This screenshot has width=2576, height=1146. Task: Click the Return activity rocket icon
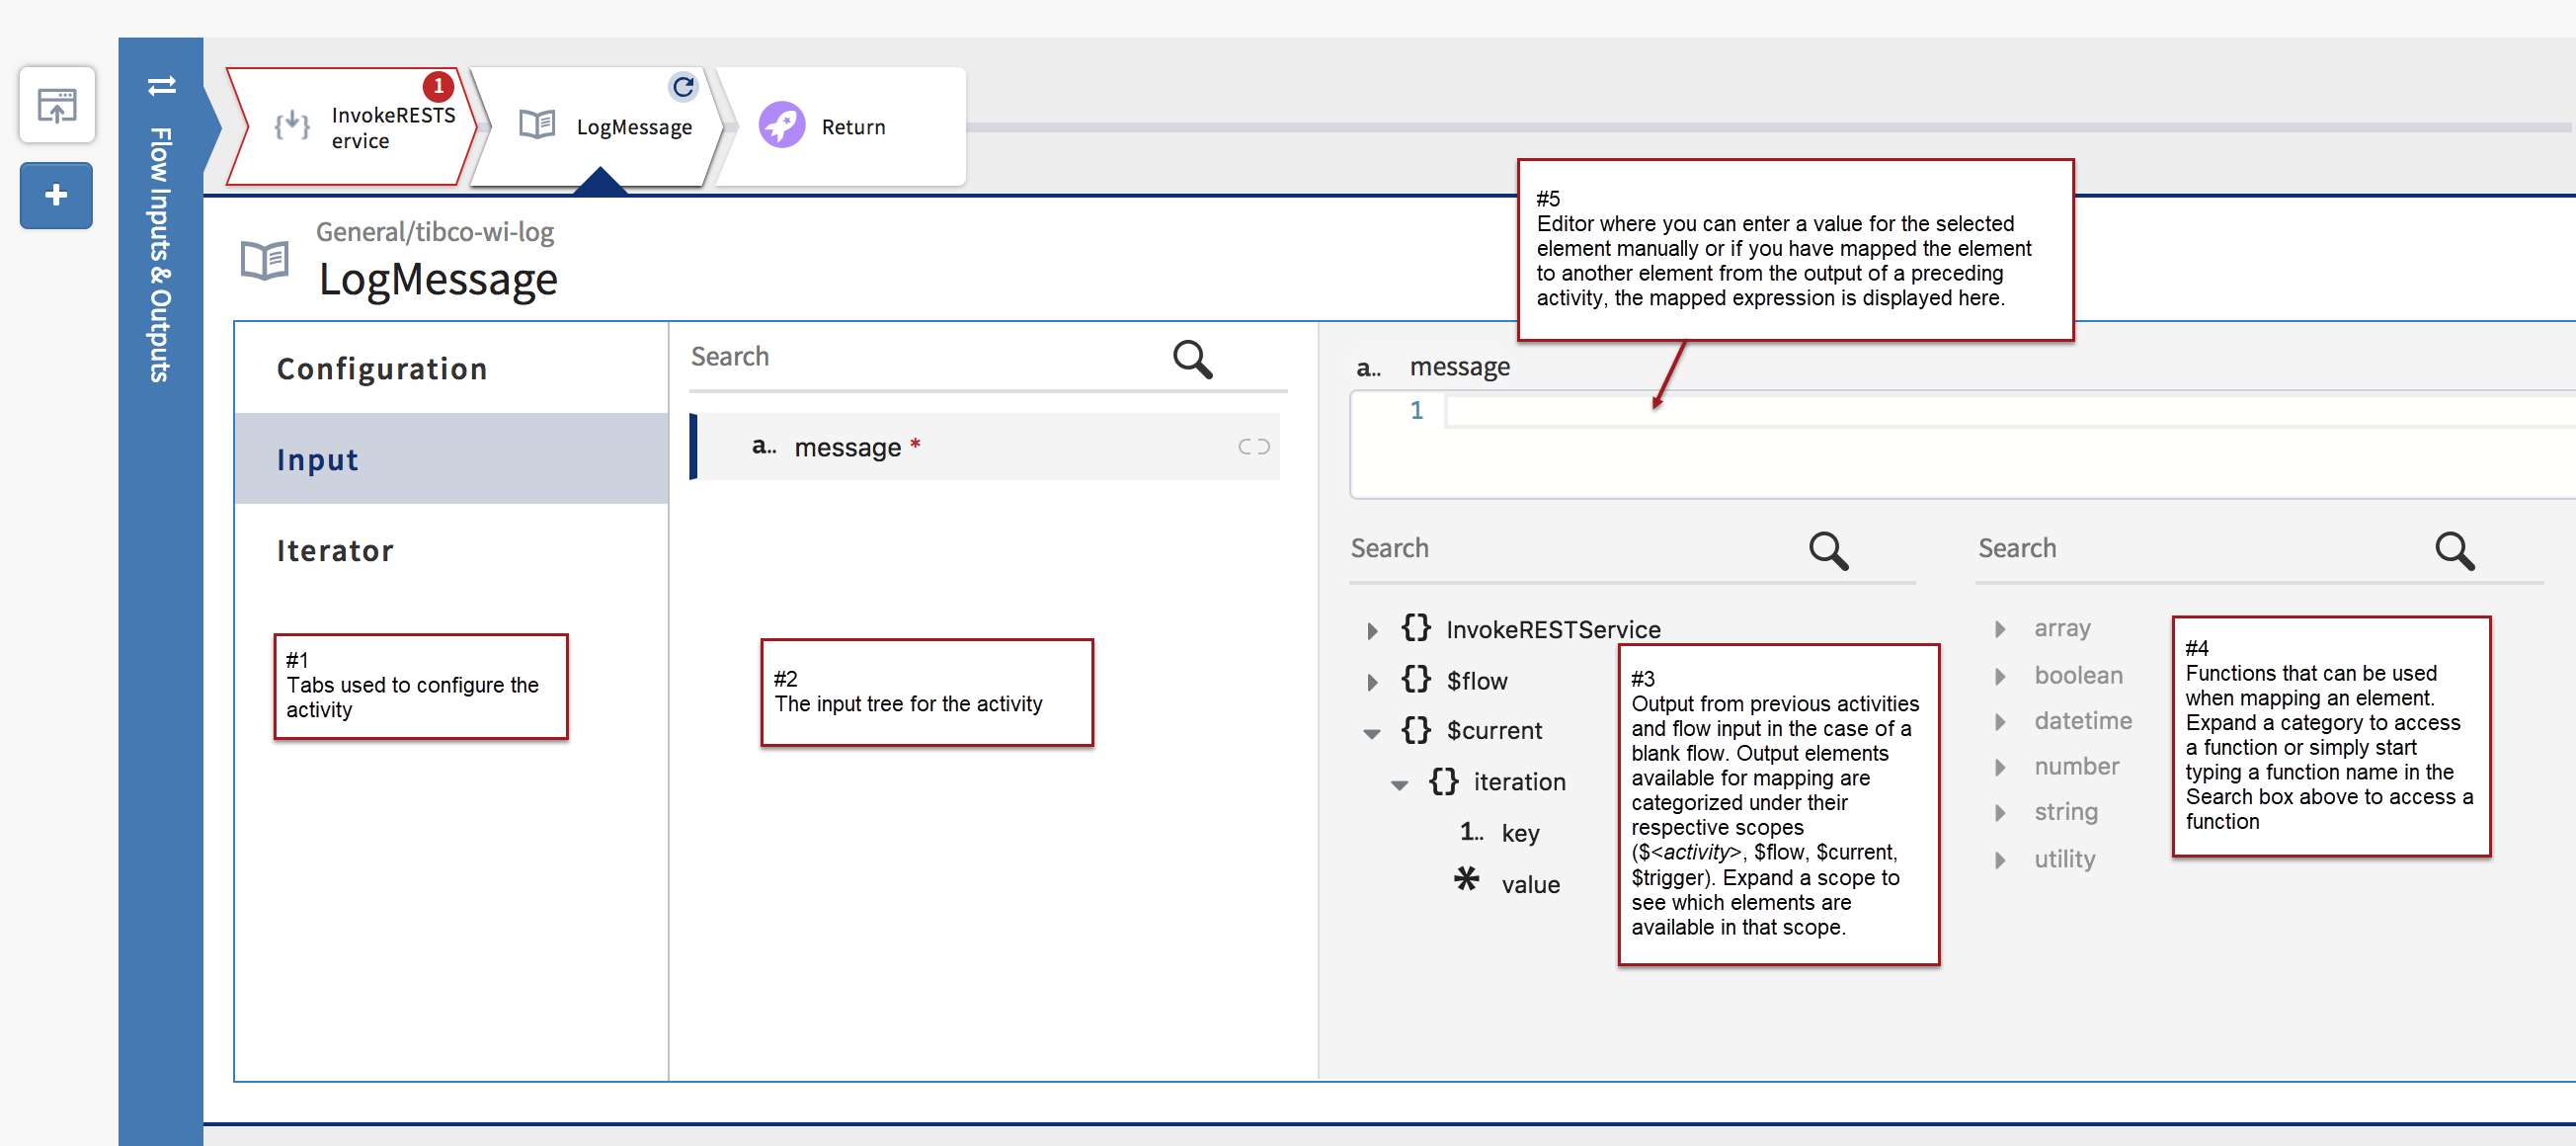[x=781, y=126]
